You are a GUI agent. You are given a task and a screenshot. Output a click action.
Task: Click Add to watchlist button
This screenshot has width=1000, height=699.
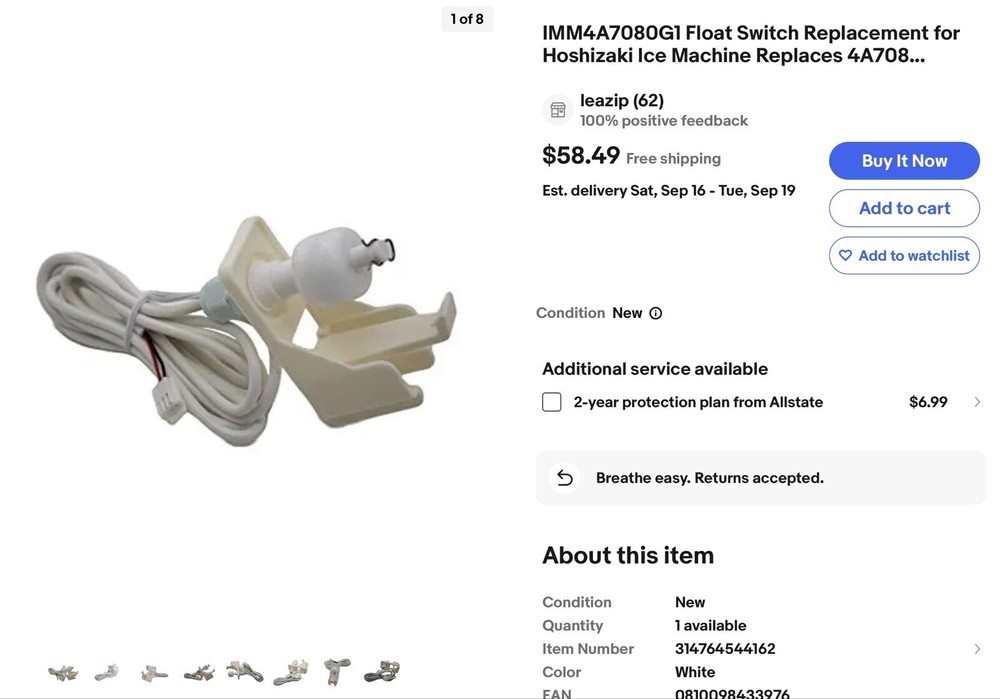pos(904,256)
